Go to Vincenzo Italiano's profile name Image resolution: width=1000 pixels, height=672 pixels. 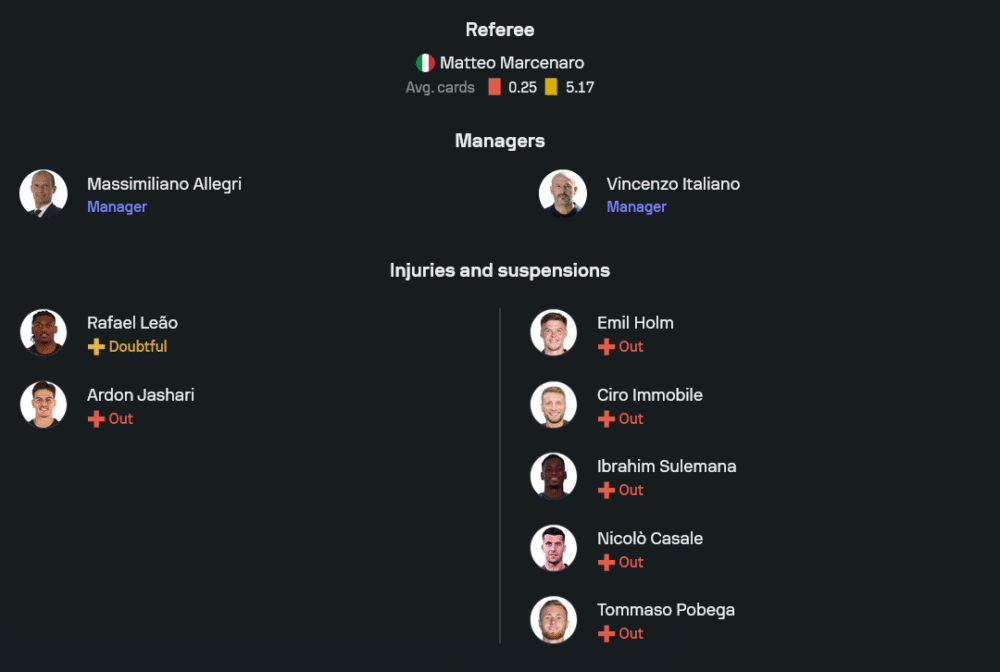[673, 184]
